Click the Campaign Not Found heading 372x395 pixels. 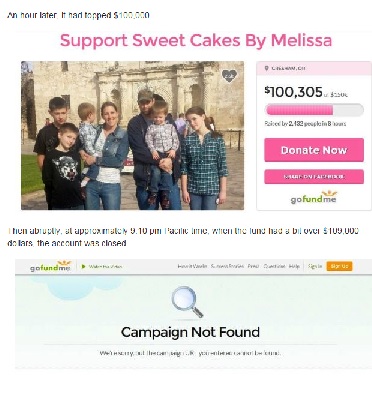[x=190, y=332]
